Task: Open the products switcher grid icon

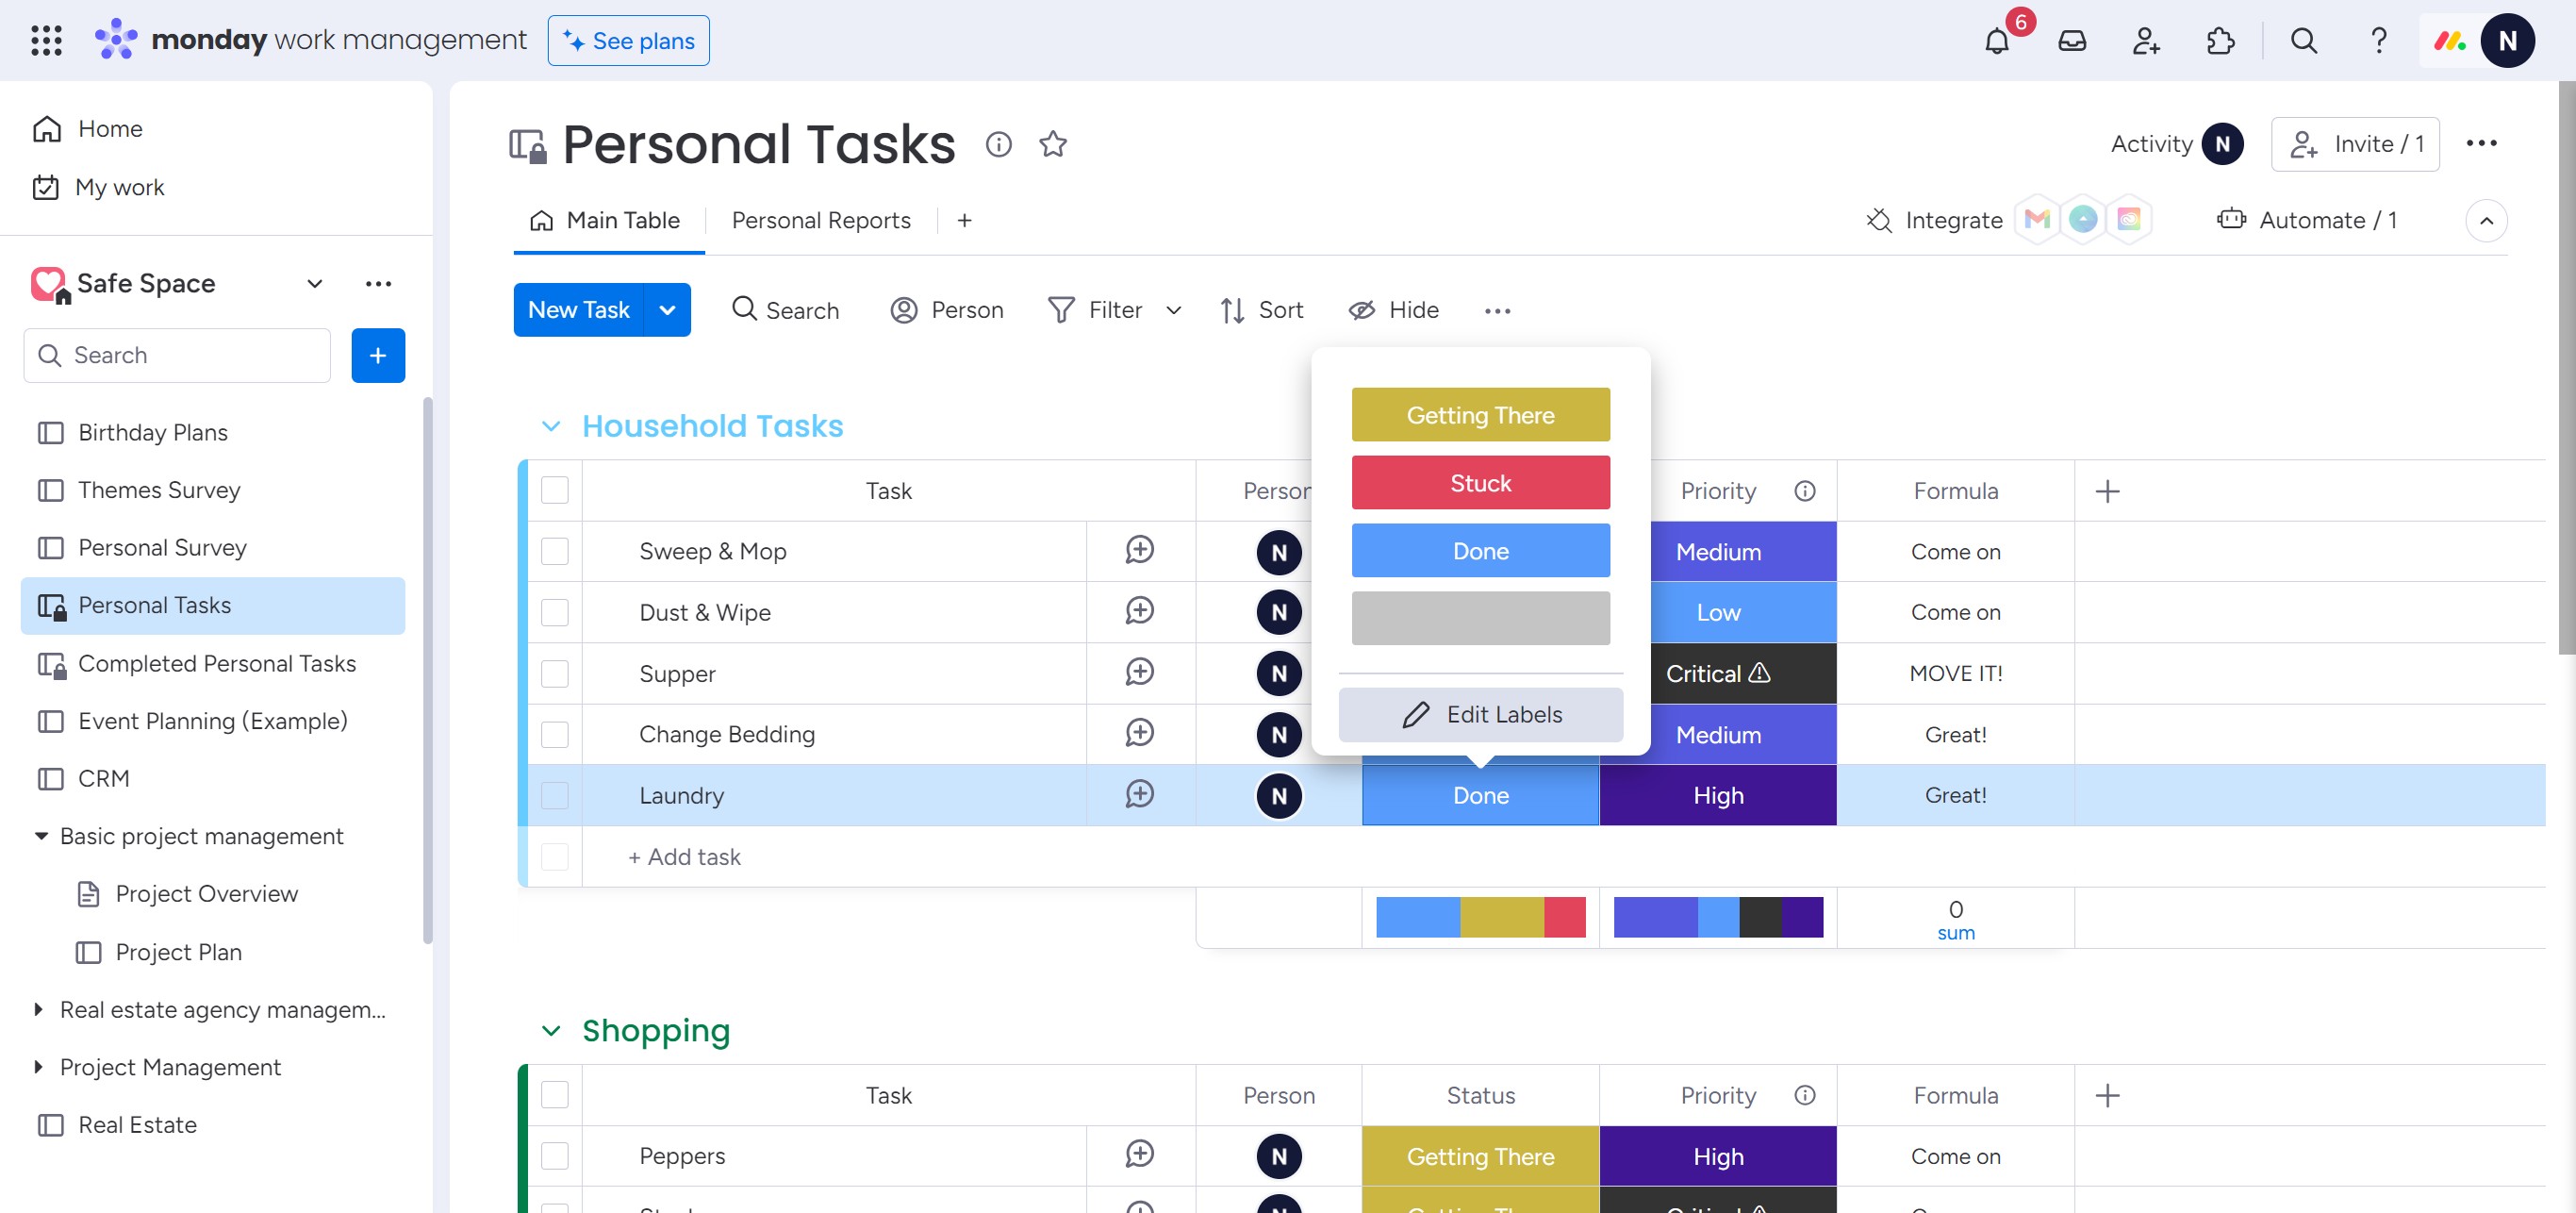Action: tap(46, 41)
